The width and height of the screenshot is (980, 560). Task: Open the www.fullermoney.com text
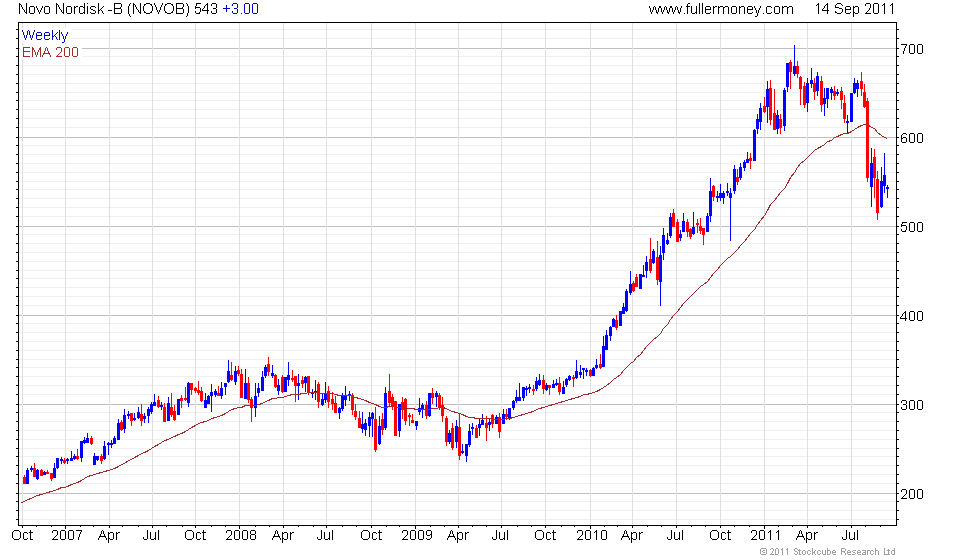721,9
